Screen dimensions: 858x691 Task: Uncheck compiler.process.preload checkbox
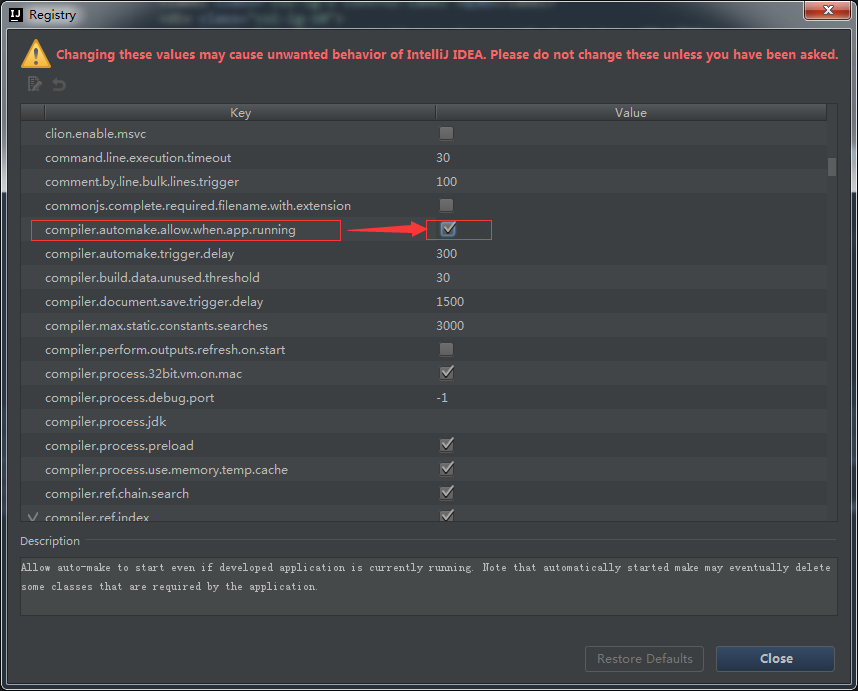pyautogui.click(x=447, y=445)
